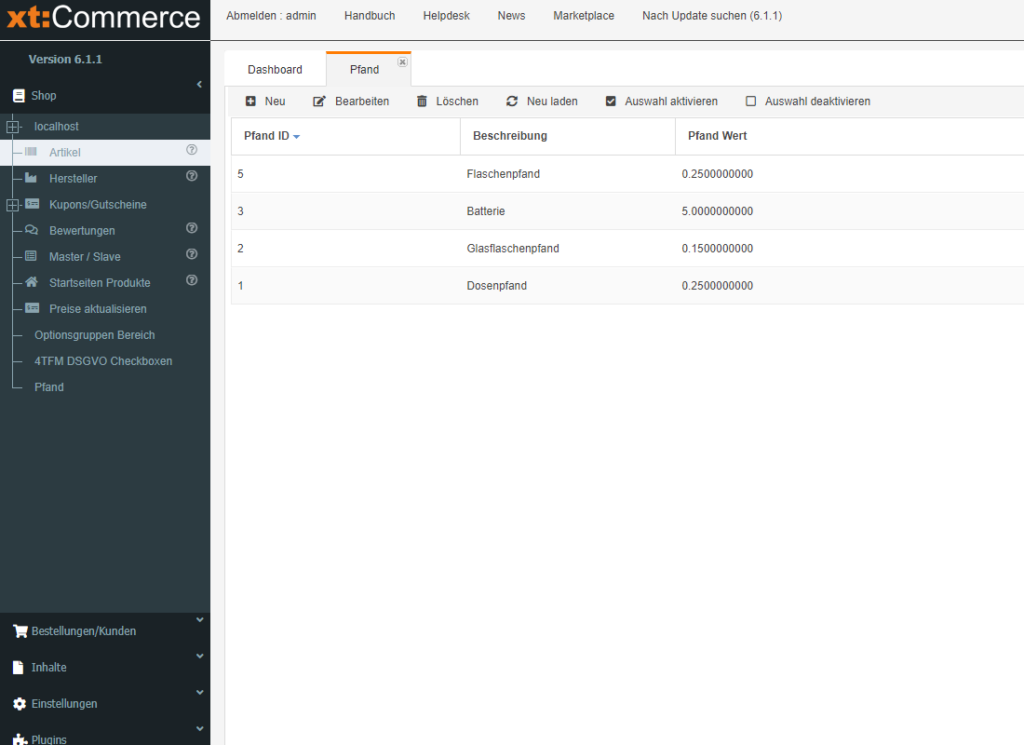Screen dimensions: 1024x745
Task: Click the Auswahl deaktivieren checkbox
Action: click(751, 101)
